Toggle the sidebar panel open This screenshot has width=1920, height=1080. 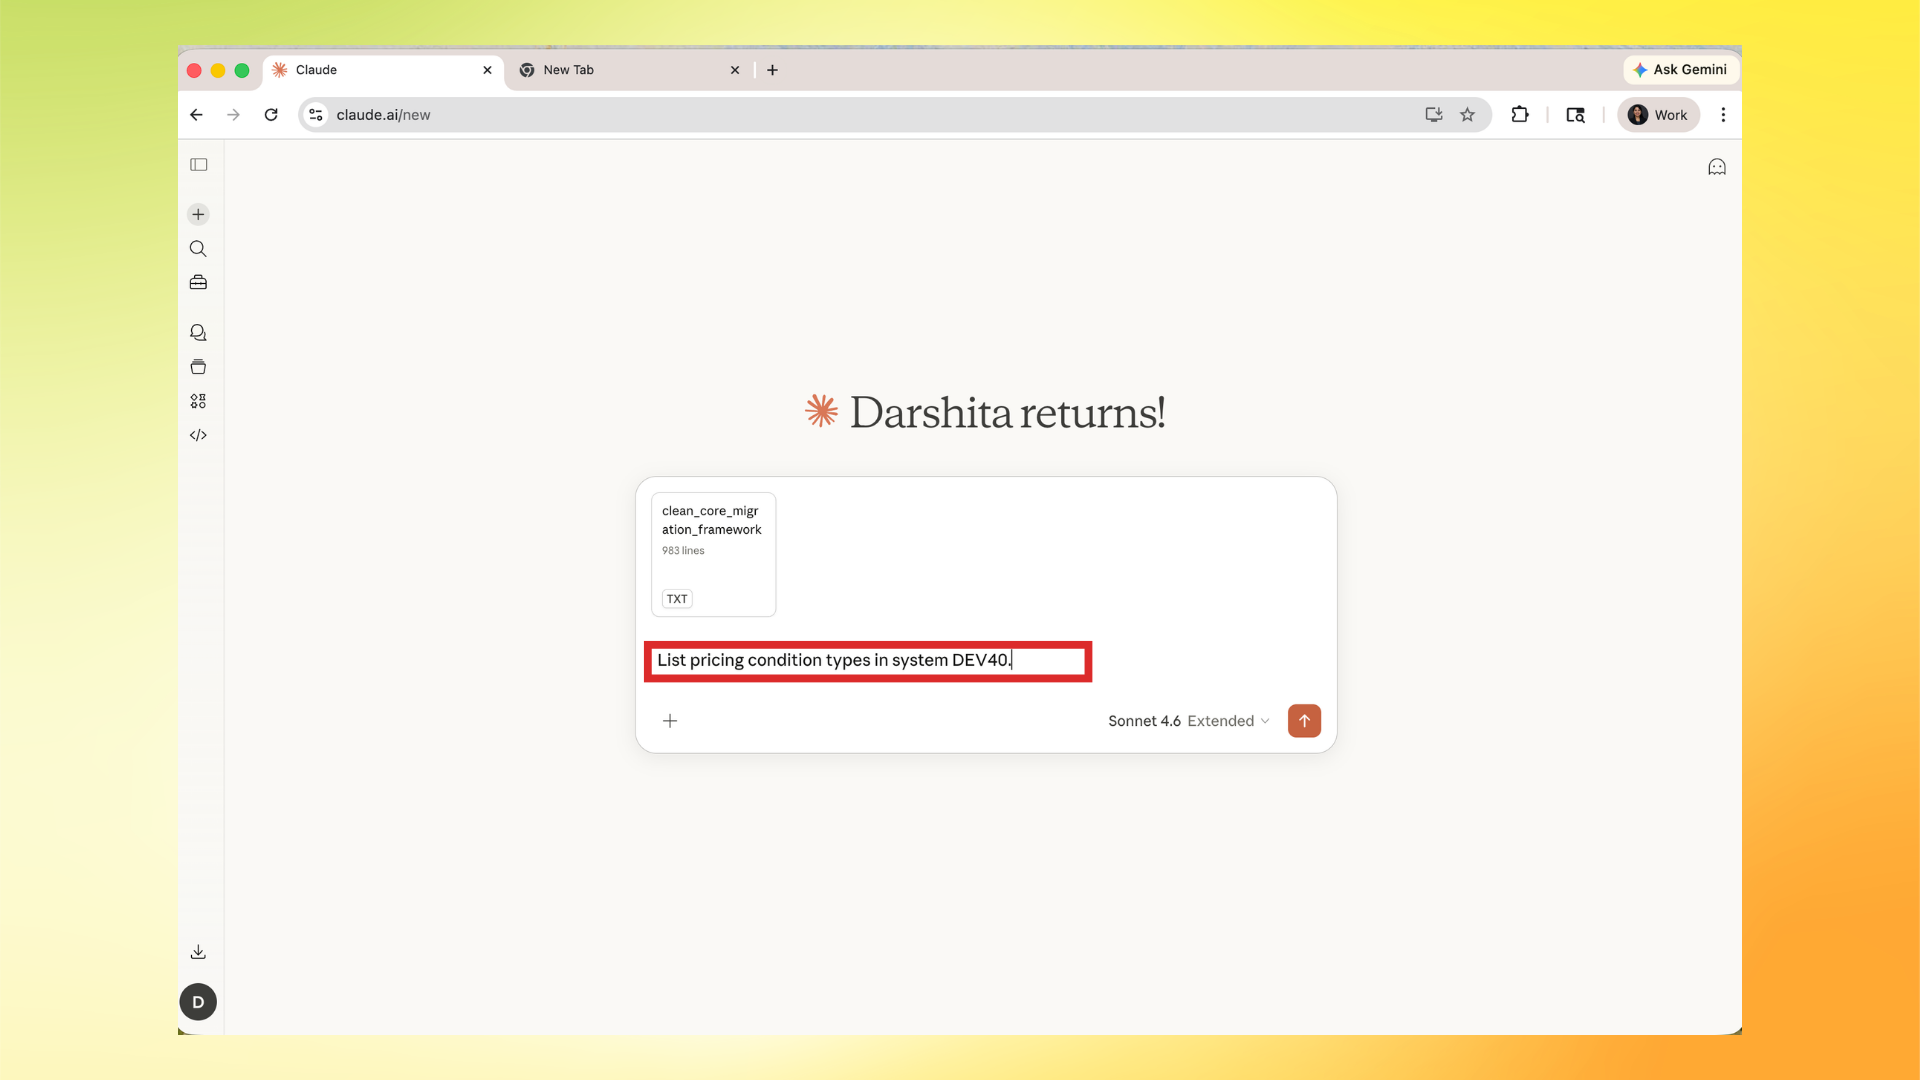[198, 165]
